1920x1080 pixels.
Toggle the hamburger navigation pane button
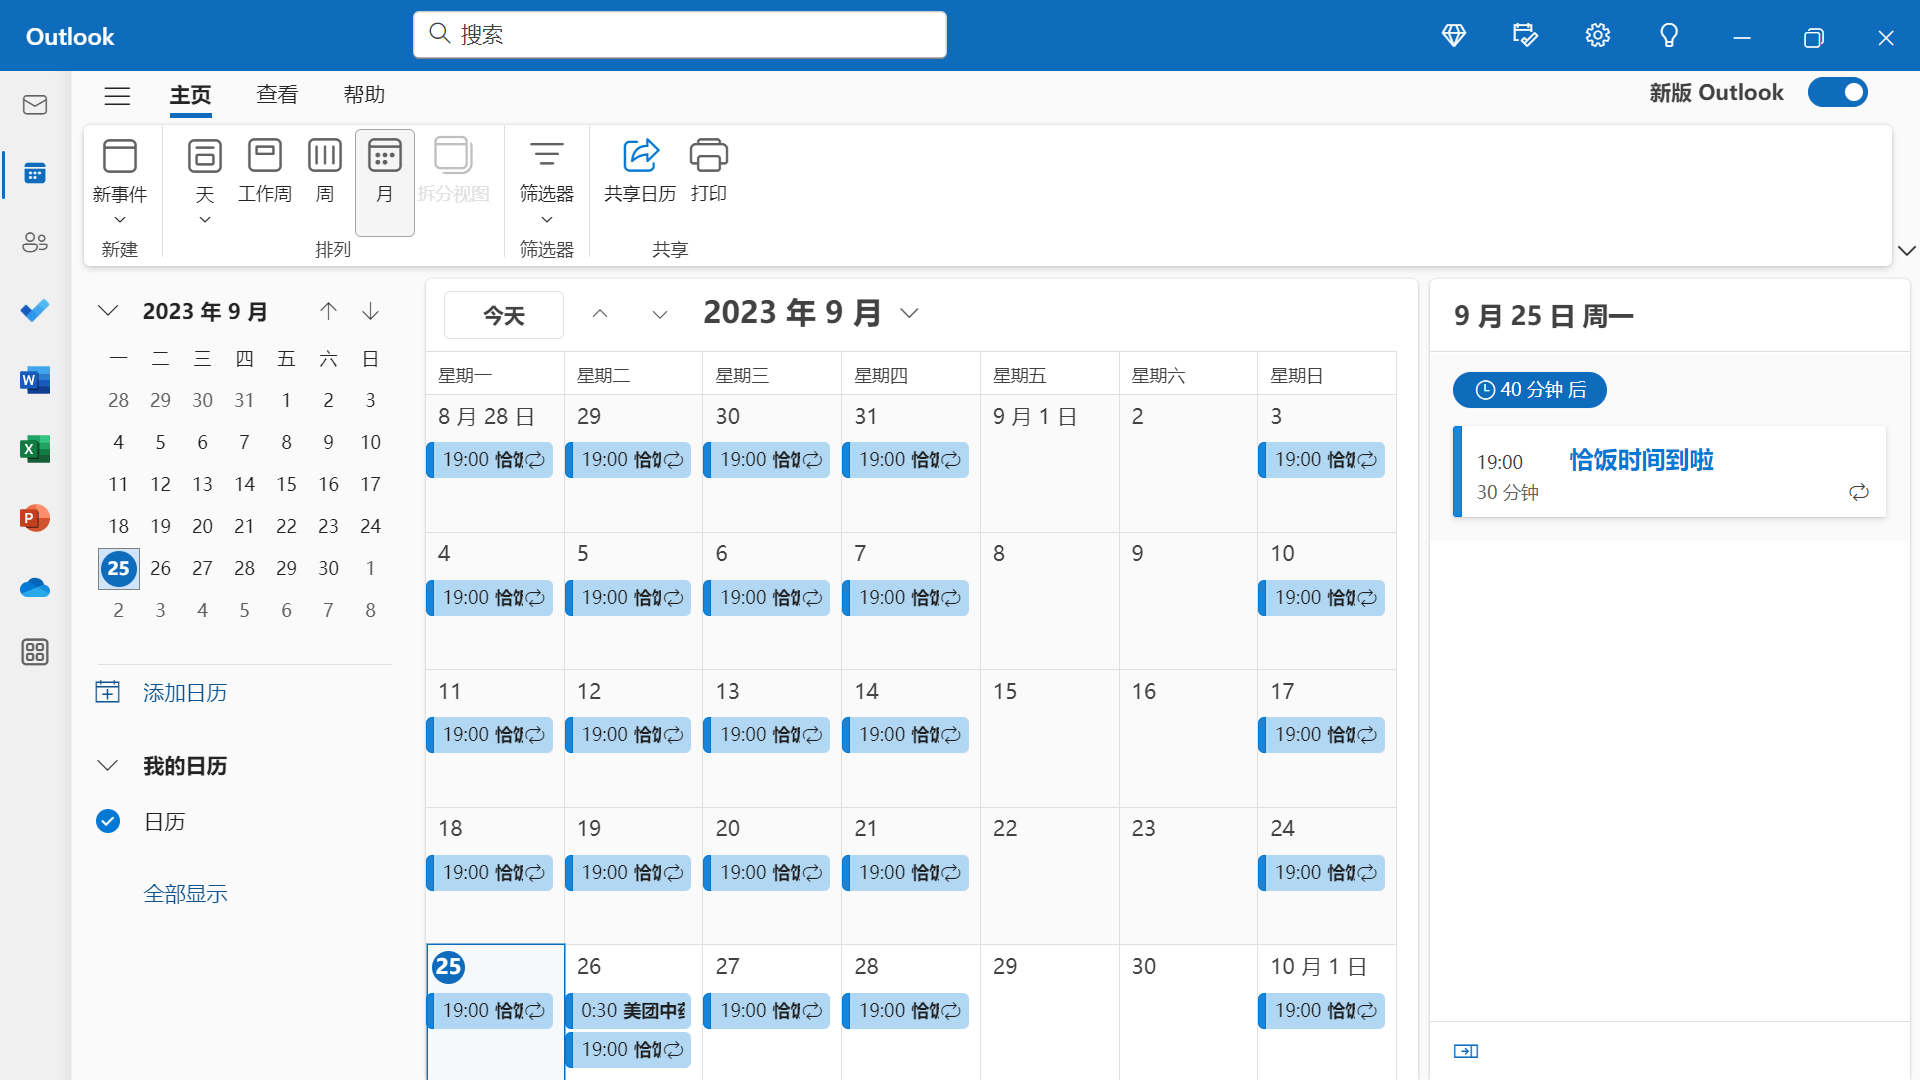click(117, 95)
